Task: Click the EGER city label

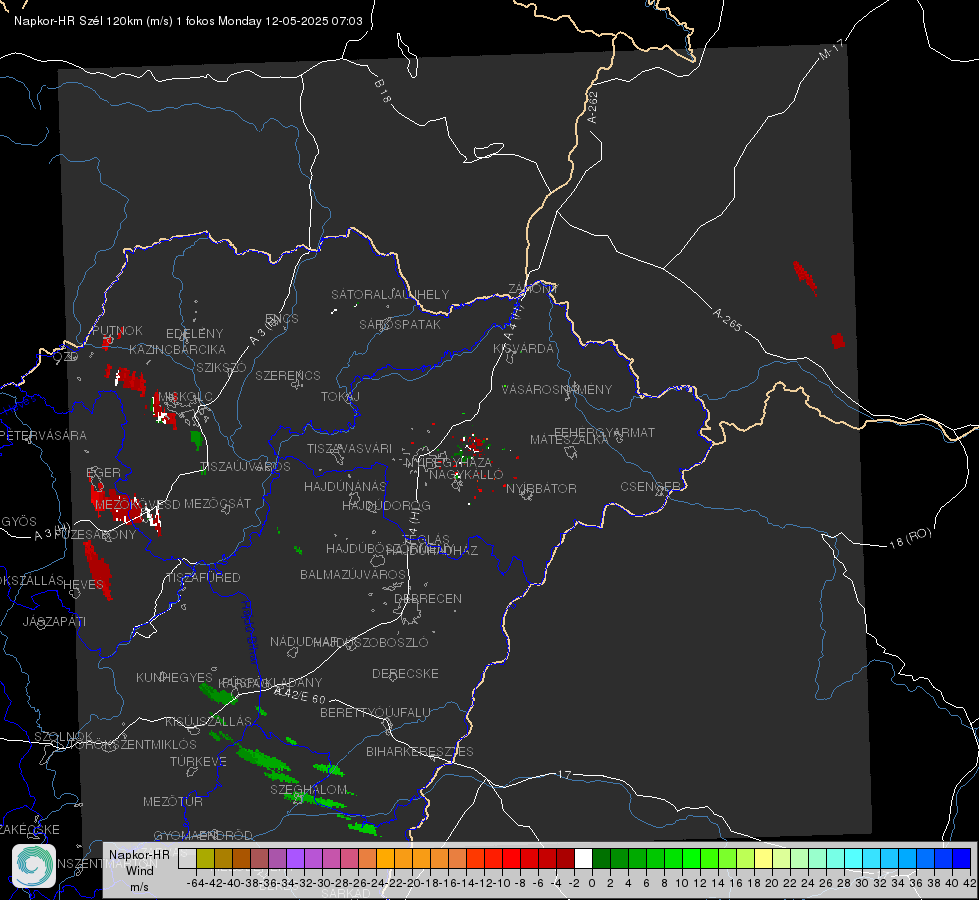Action: click(x=104, y=472)
